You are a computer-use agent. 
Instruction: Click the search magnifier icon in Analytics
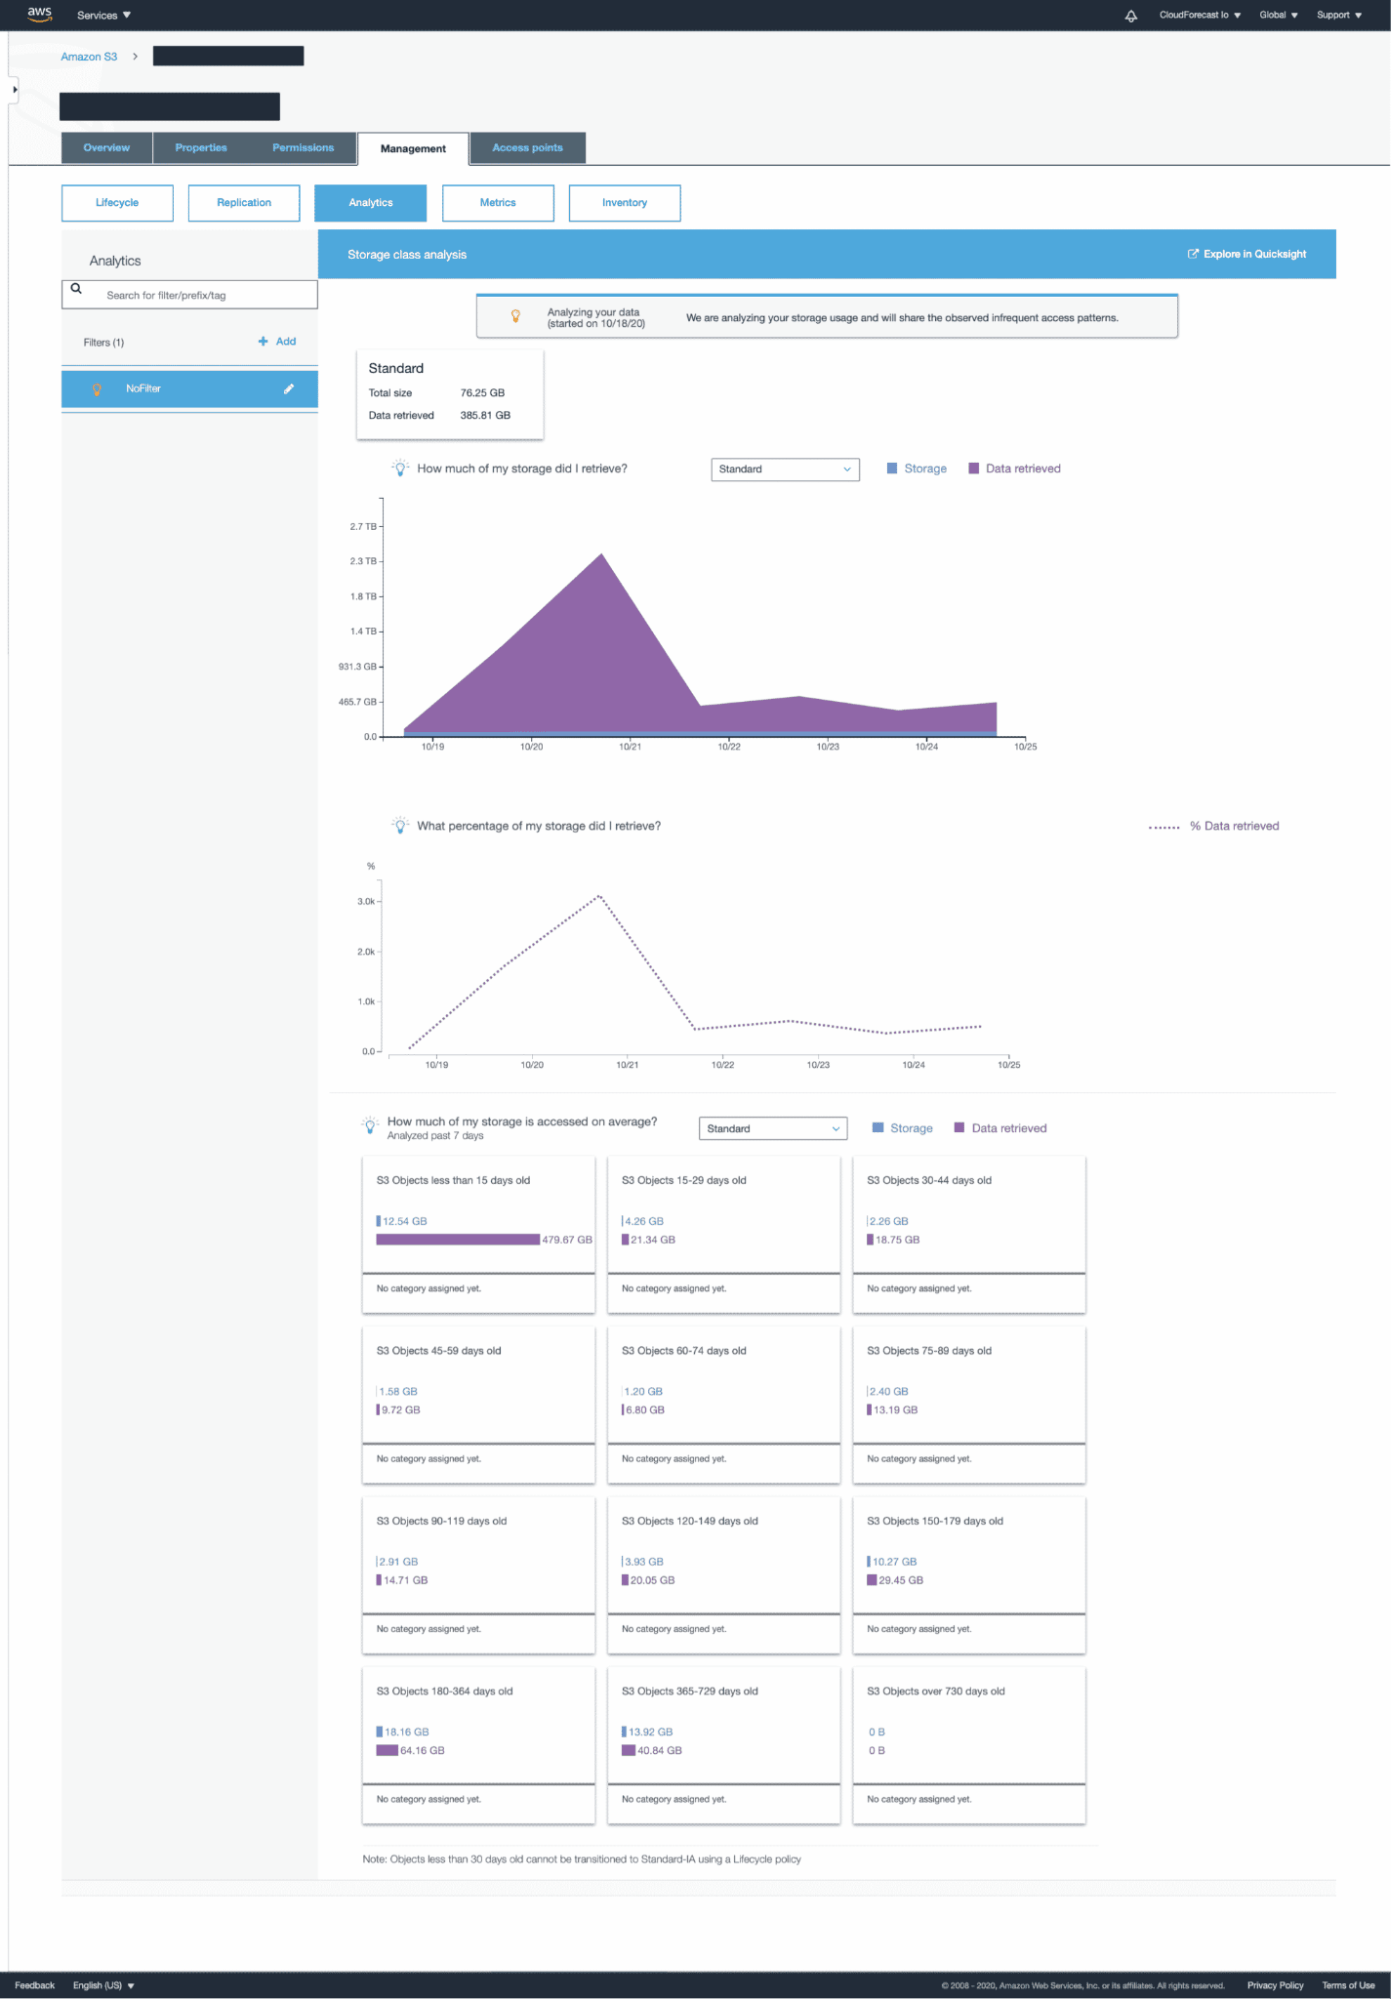click(x=76, y=289)
